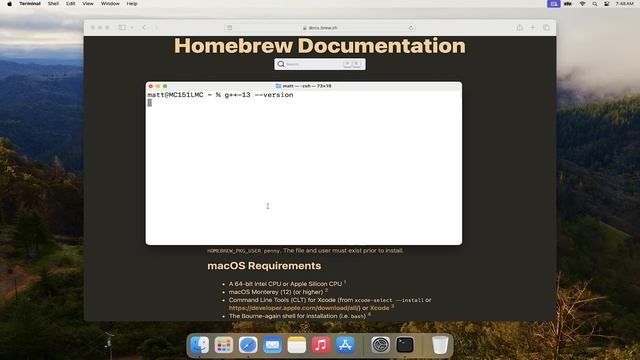Click the Homebrew Documentation heading
The width and height of the screenshot is (640, 360).
click(x=320, y=46)
